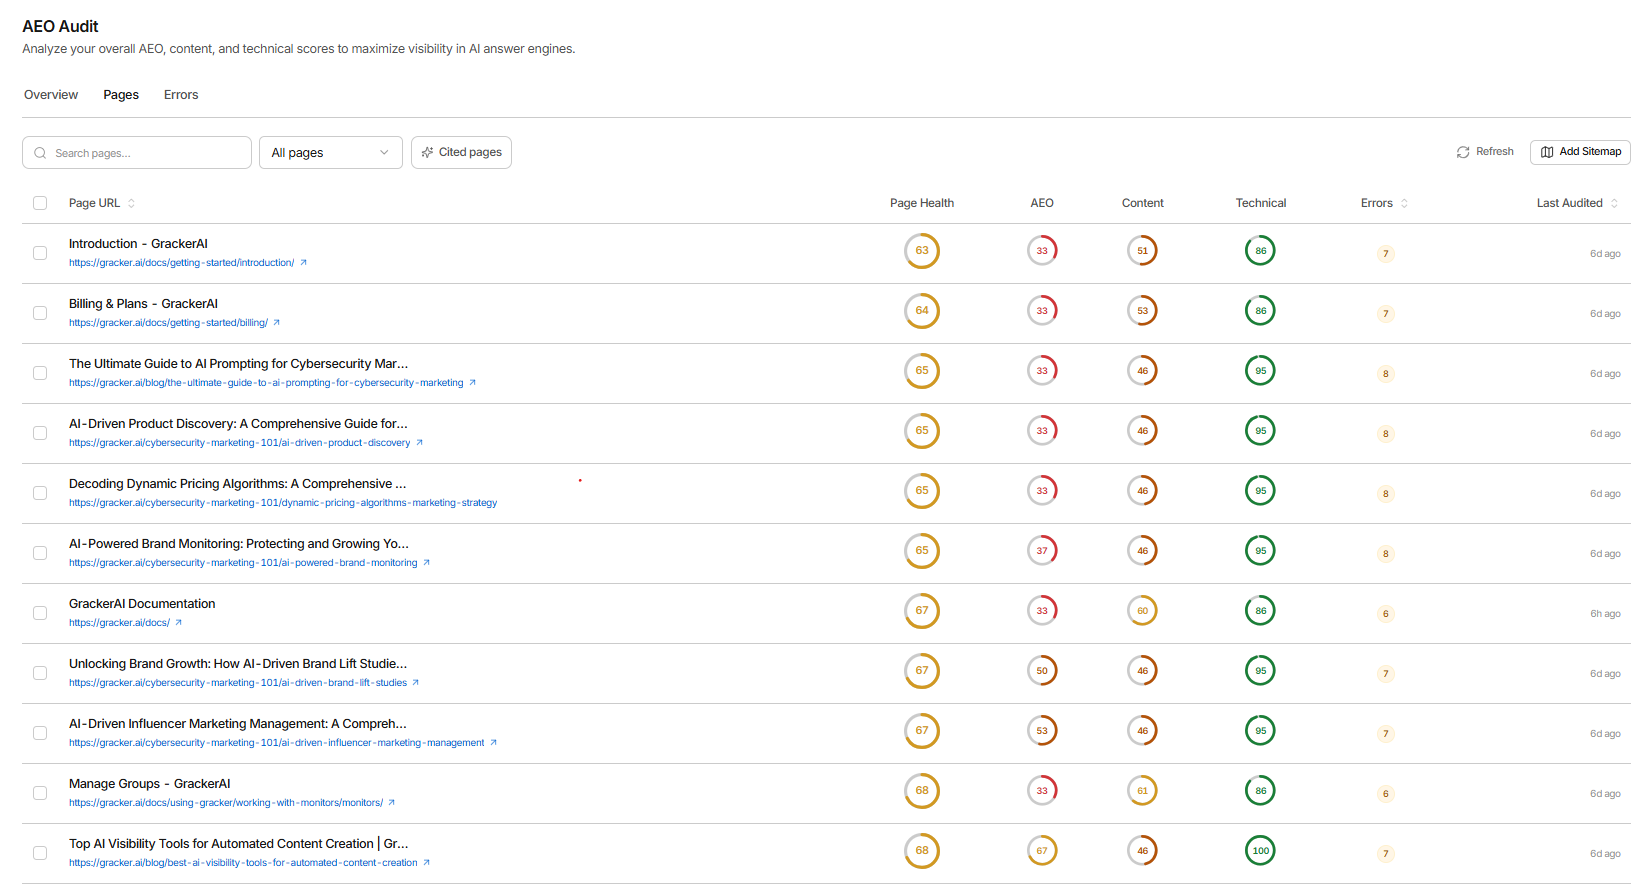The image size is (1645, 888).
Task: Click the Content column header
Action: pyautogui.click(x=1143, y=203)
